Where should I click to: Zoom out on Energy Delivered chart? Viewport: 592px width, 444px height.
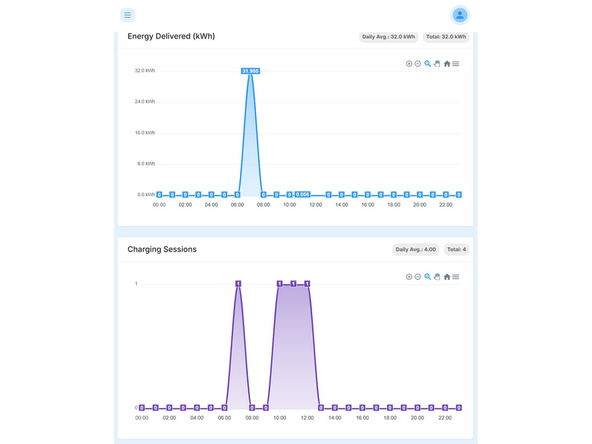click(418, 64)
